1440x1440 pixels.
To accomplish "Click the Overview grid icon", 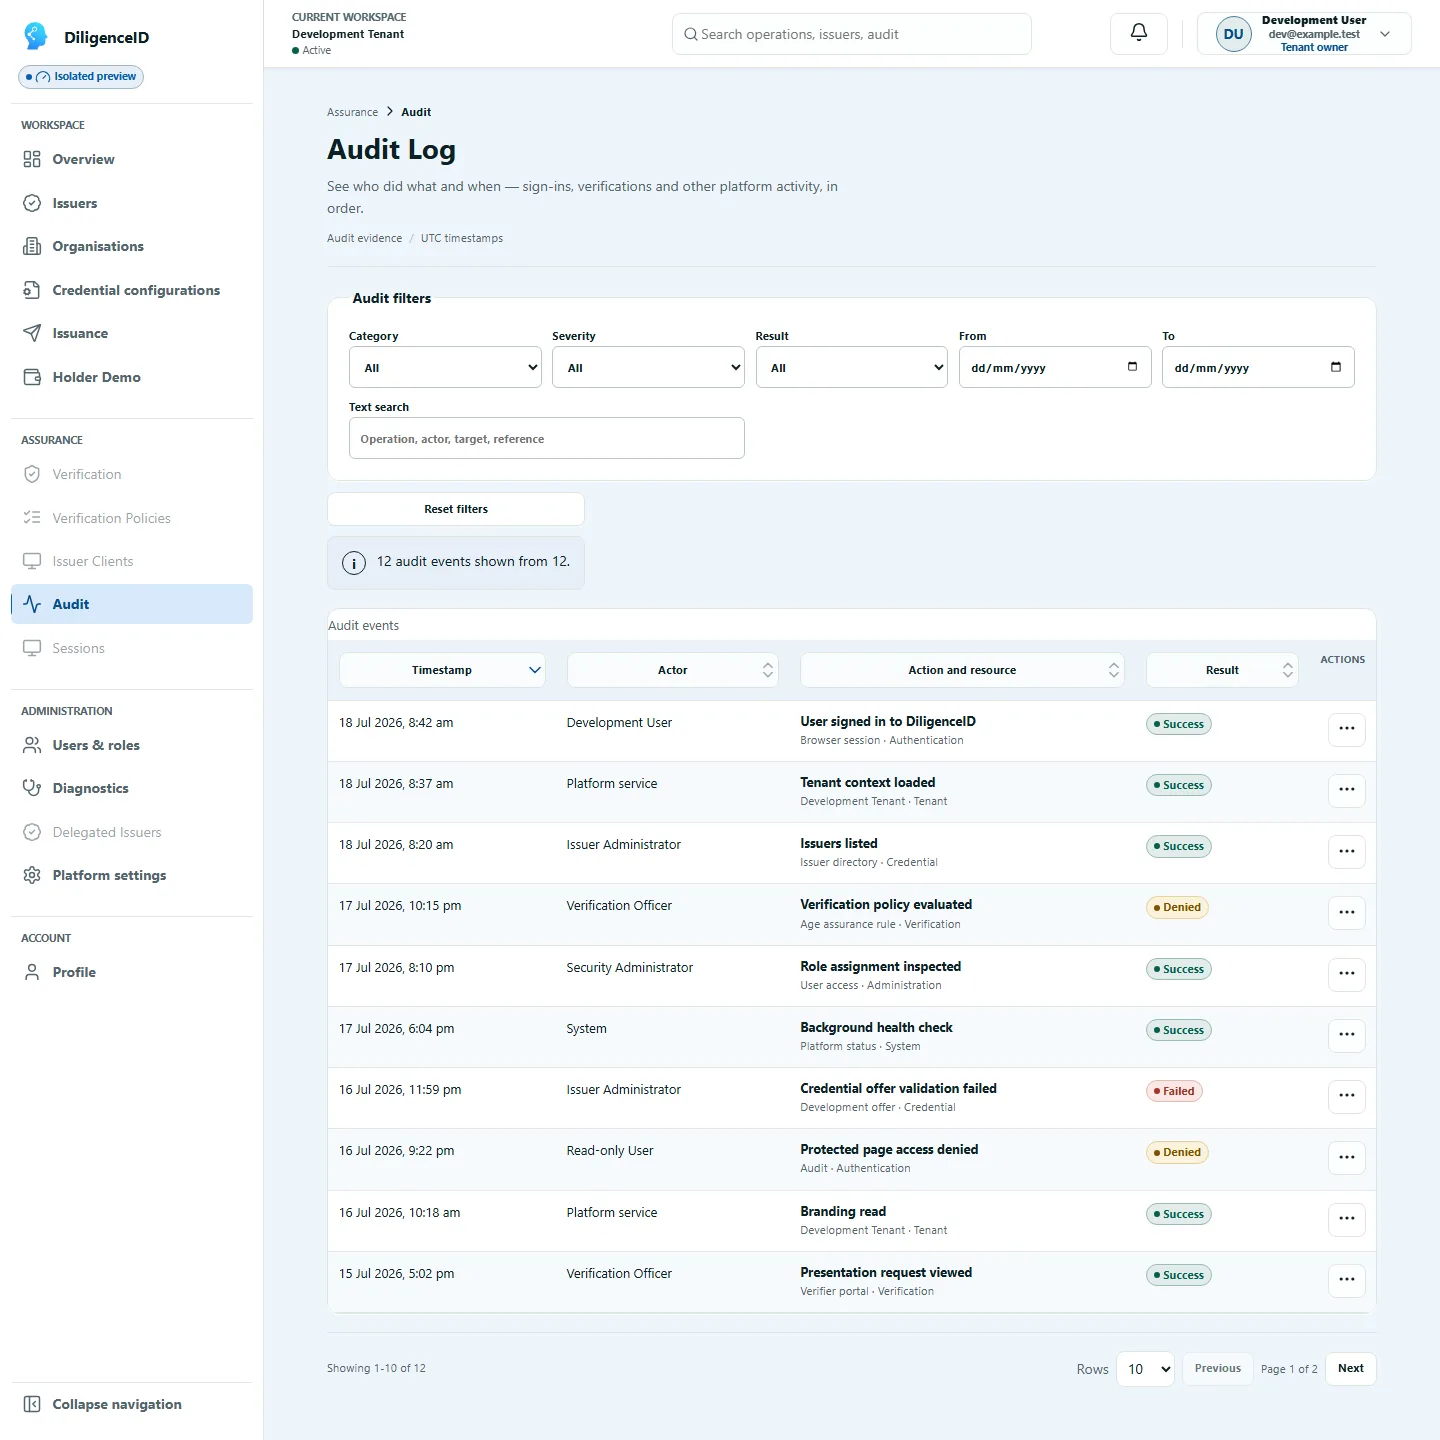I will click(32, 159).
